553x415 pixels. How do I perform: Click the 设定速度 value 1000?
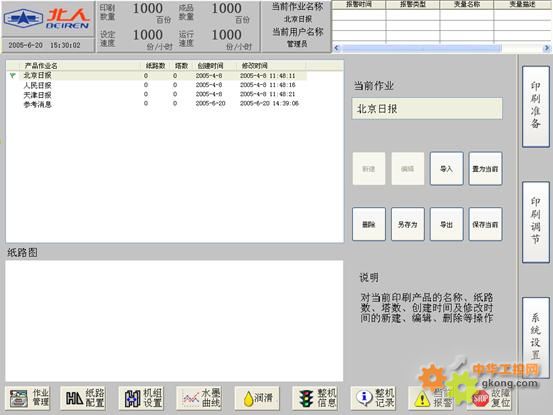pyautogui.click(x=148, y=35)
